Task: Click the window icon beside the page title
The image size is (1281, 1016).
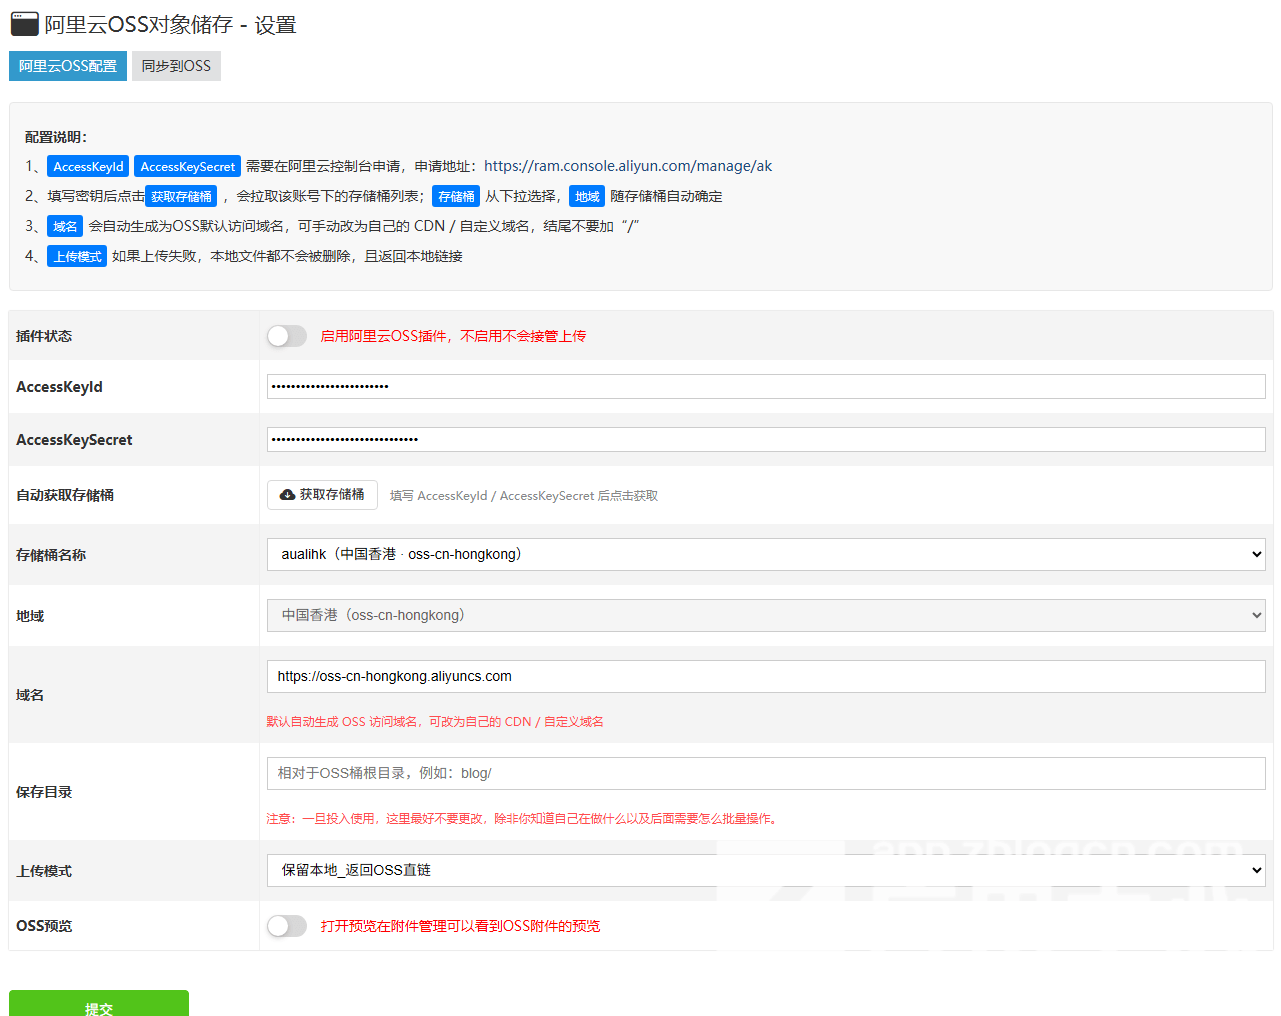Action: [24, 24]
